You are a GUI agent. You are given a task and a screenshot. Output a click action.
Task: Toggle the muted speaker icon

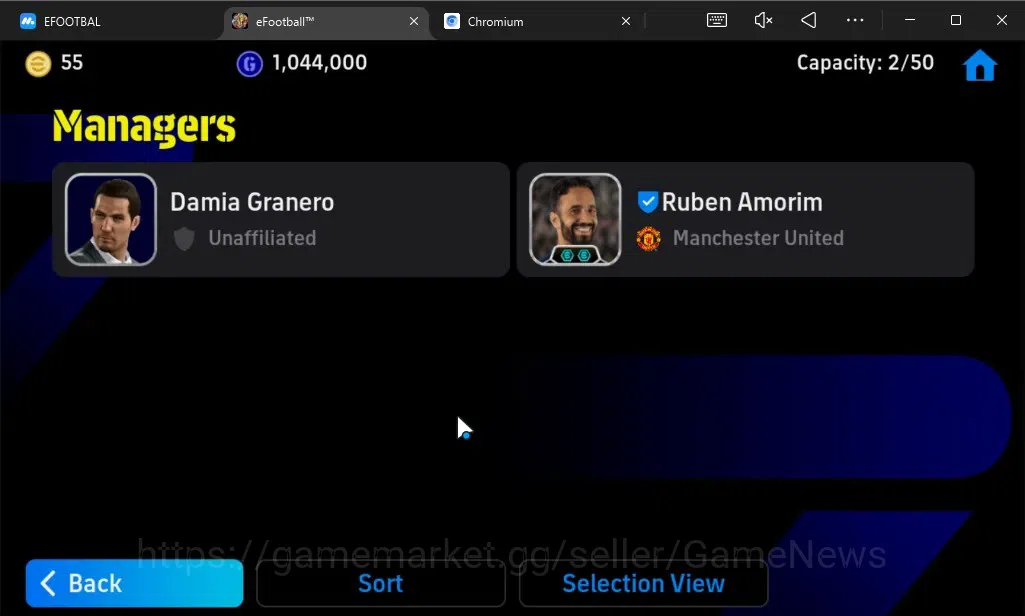763,20
